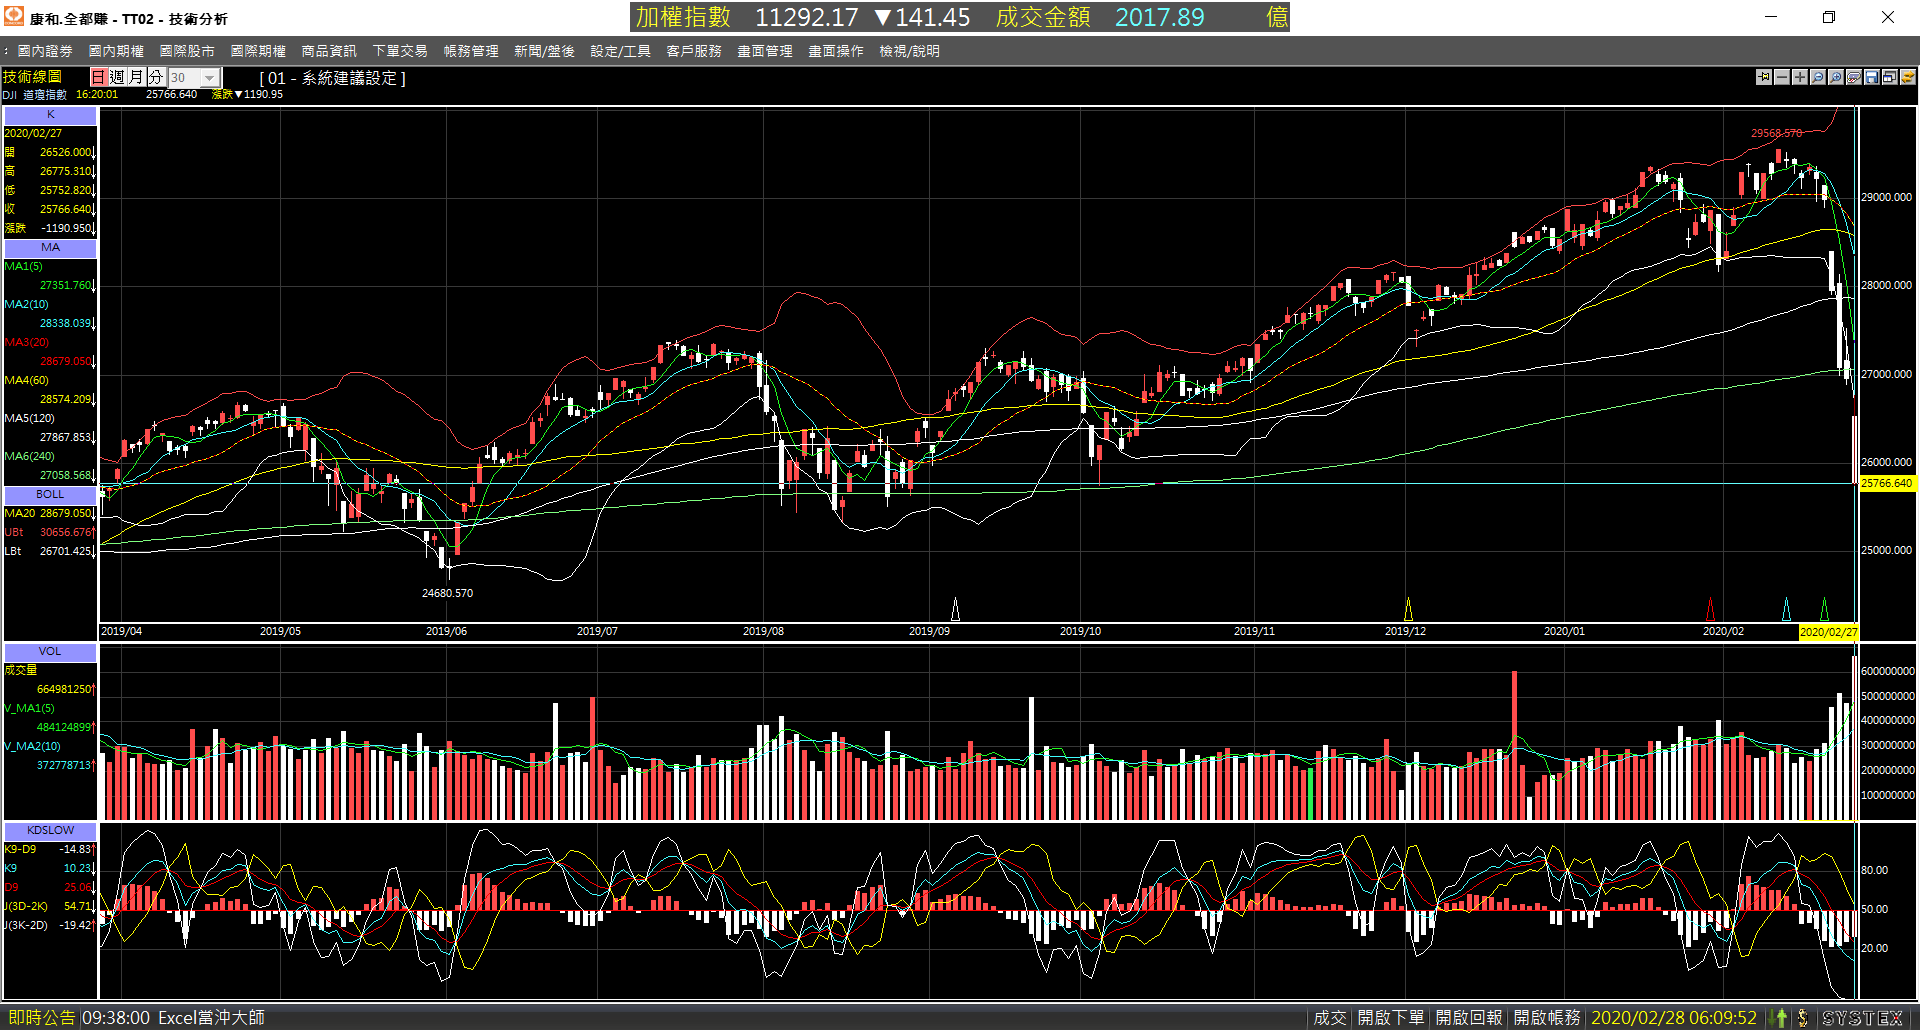
Task: Open 客戶服務 menu
Action: [694, 51]
